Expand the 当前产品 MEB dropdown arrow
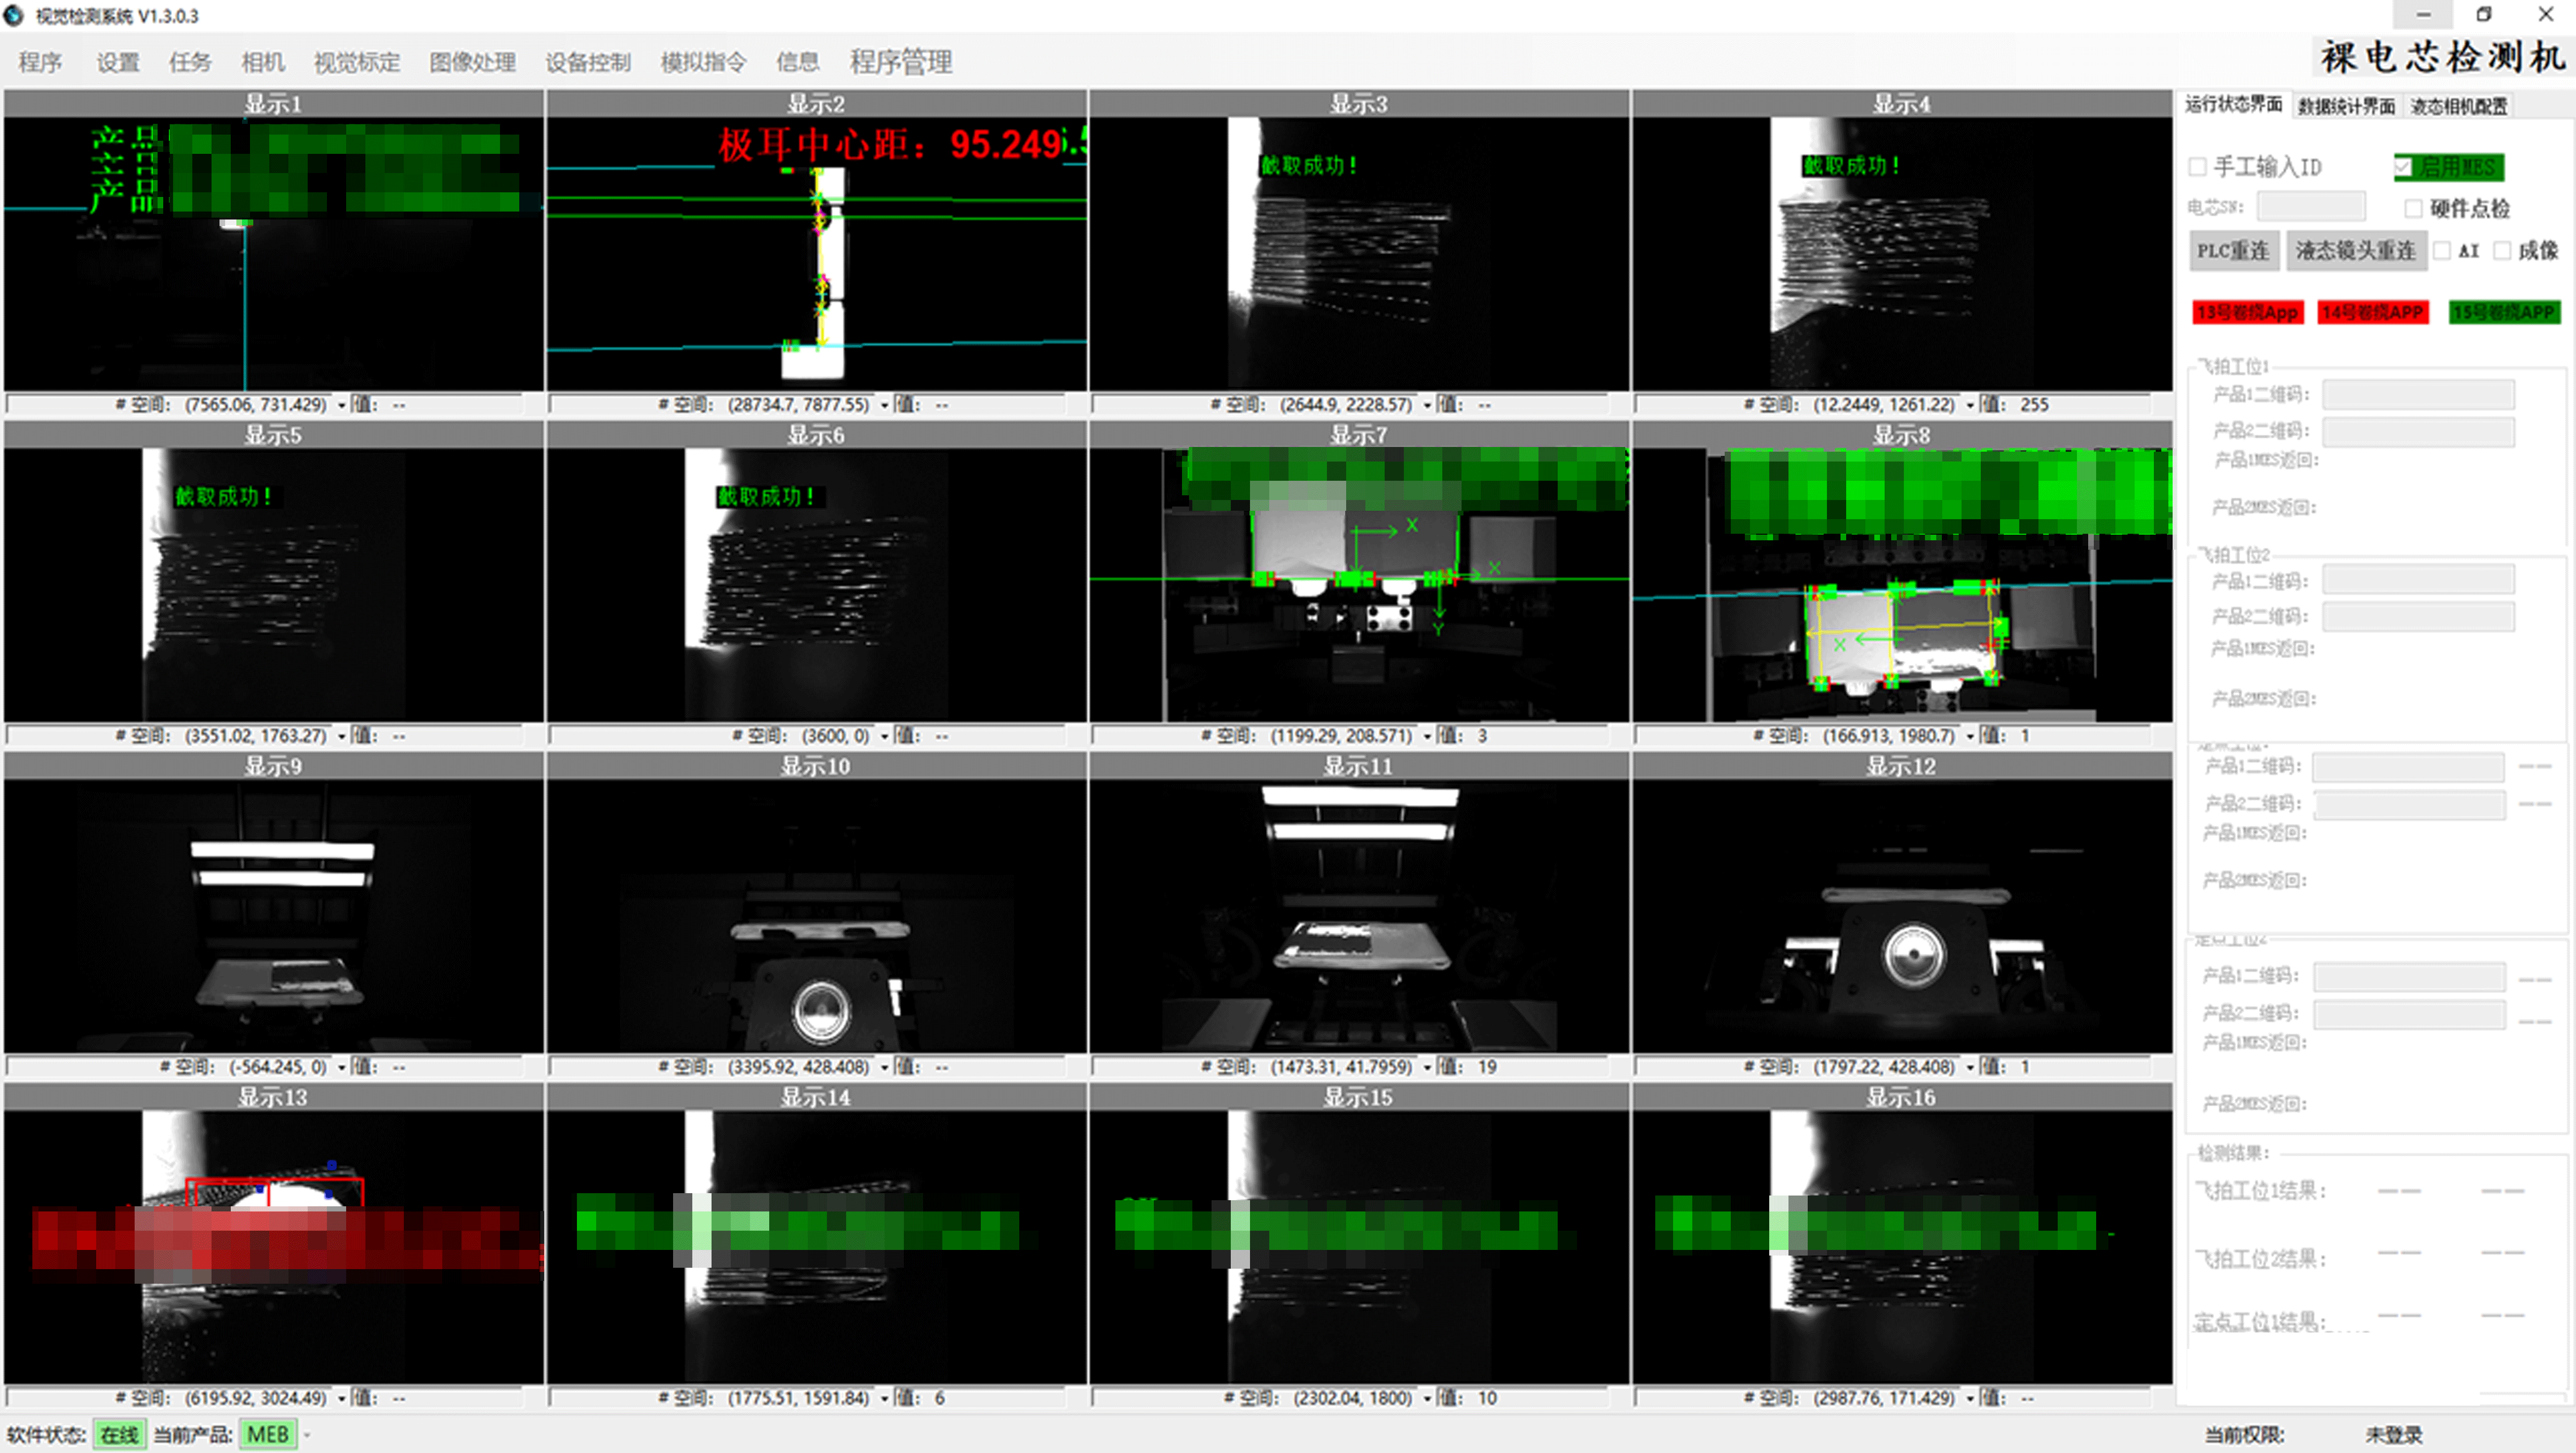 (x=308, y=1435)
